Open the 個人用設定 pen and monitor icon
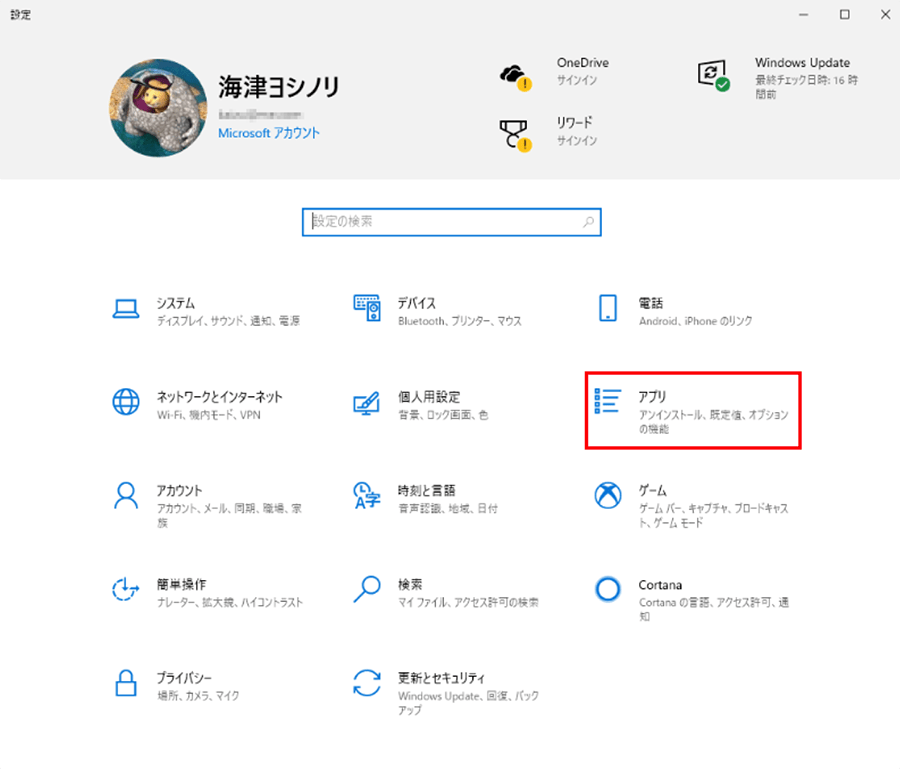The image size is (900, 769). pos(367,403)
